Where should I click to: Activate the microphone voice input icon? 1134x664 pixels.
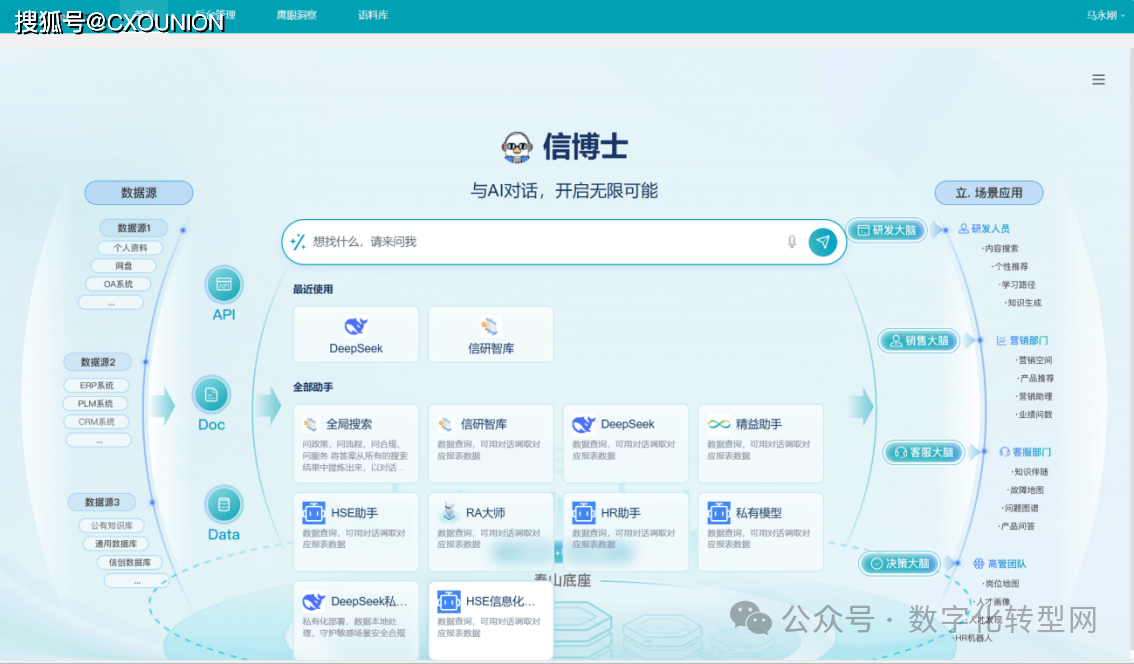[792, 242]
